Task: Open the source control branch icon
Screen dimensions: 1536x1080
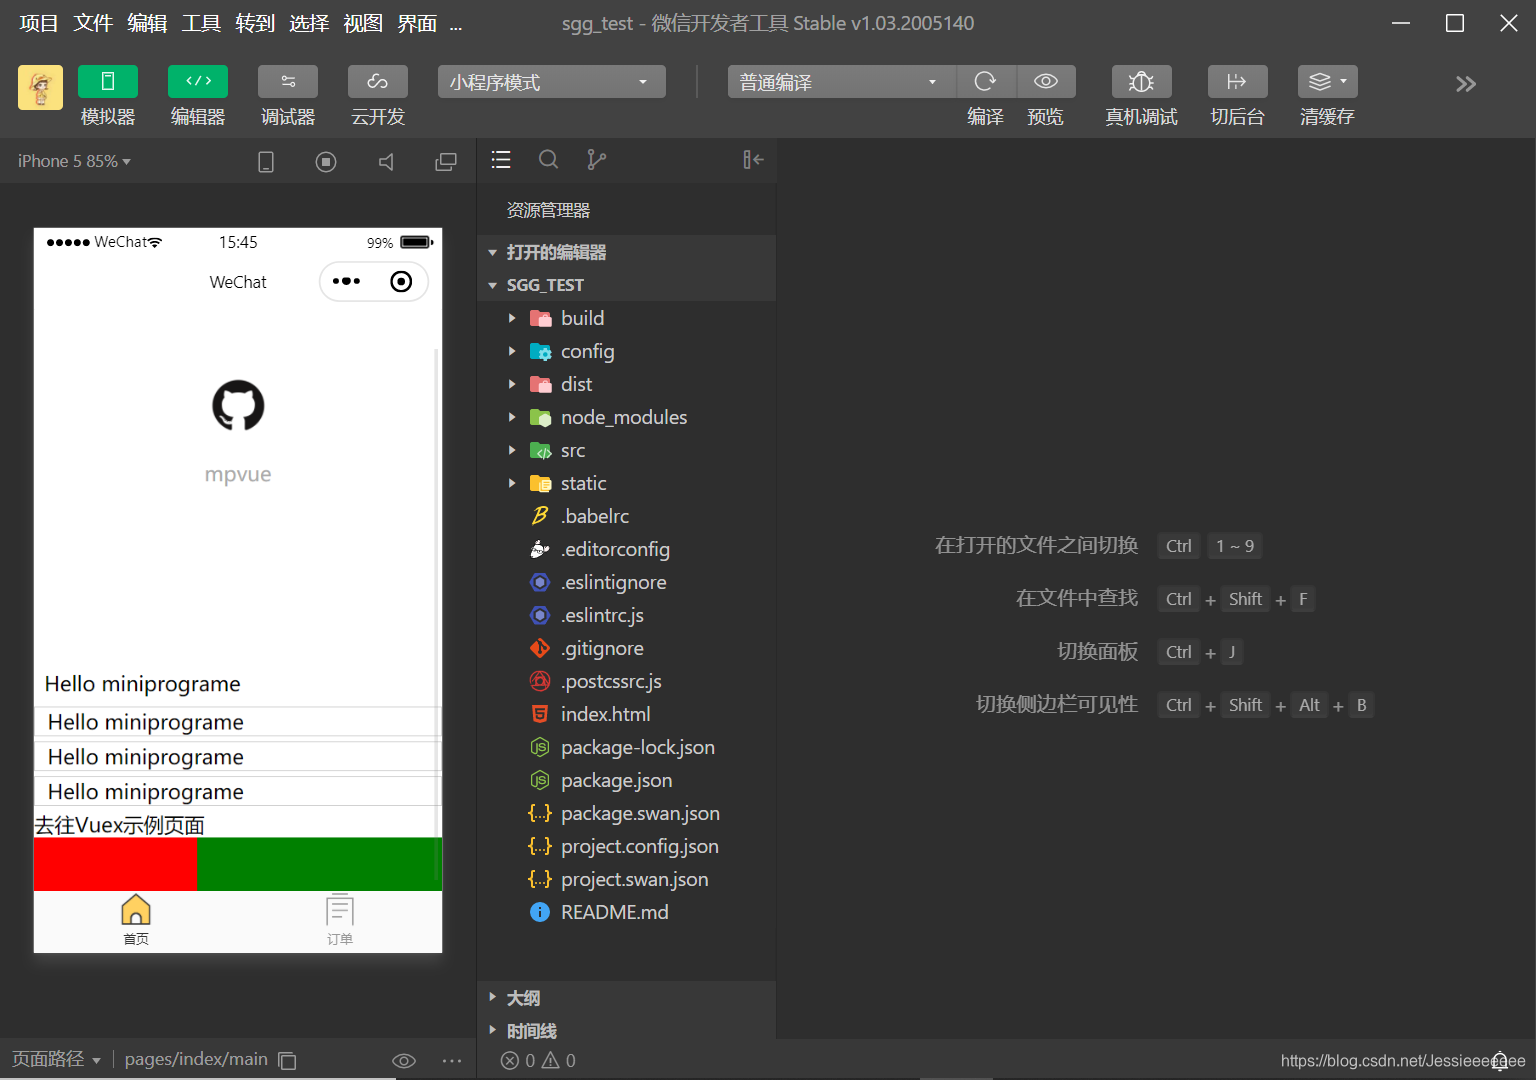Action: point(596,160)
